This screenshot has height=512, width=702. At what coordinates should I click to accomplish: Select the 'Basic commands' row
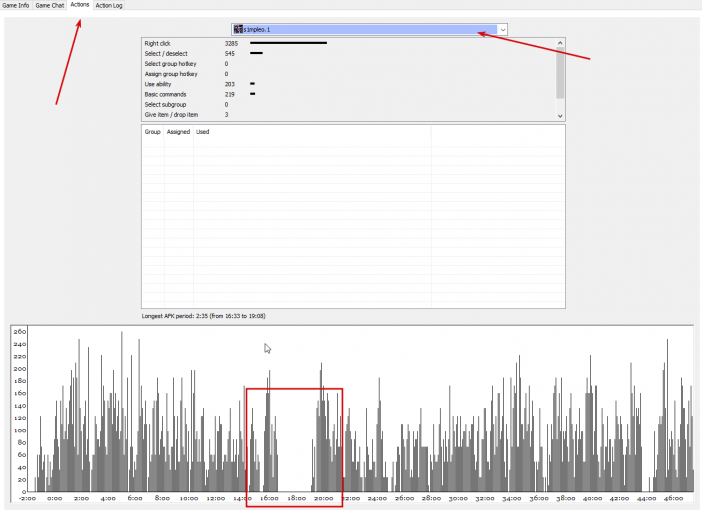349,94
